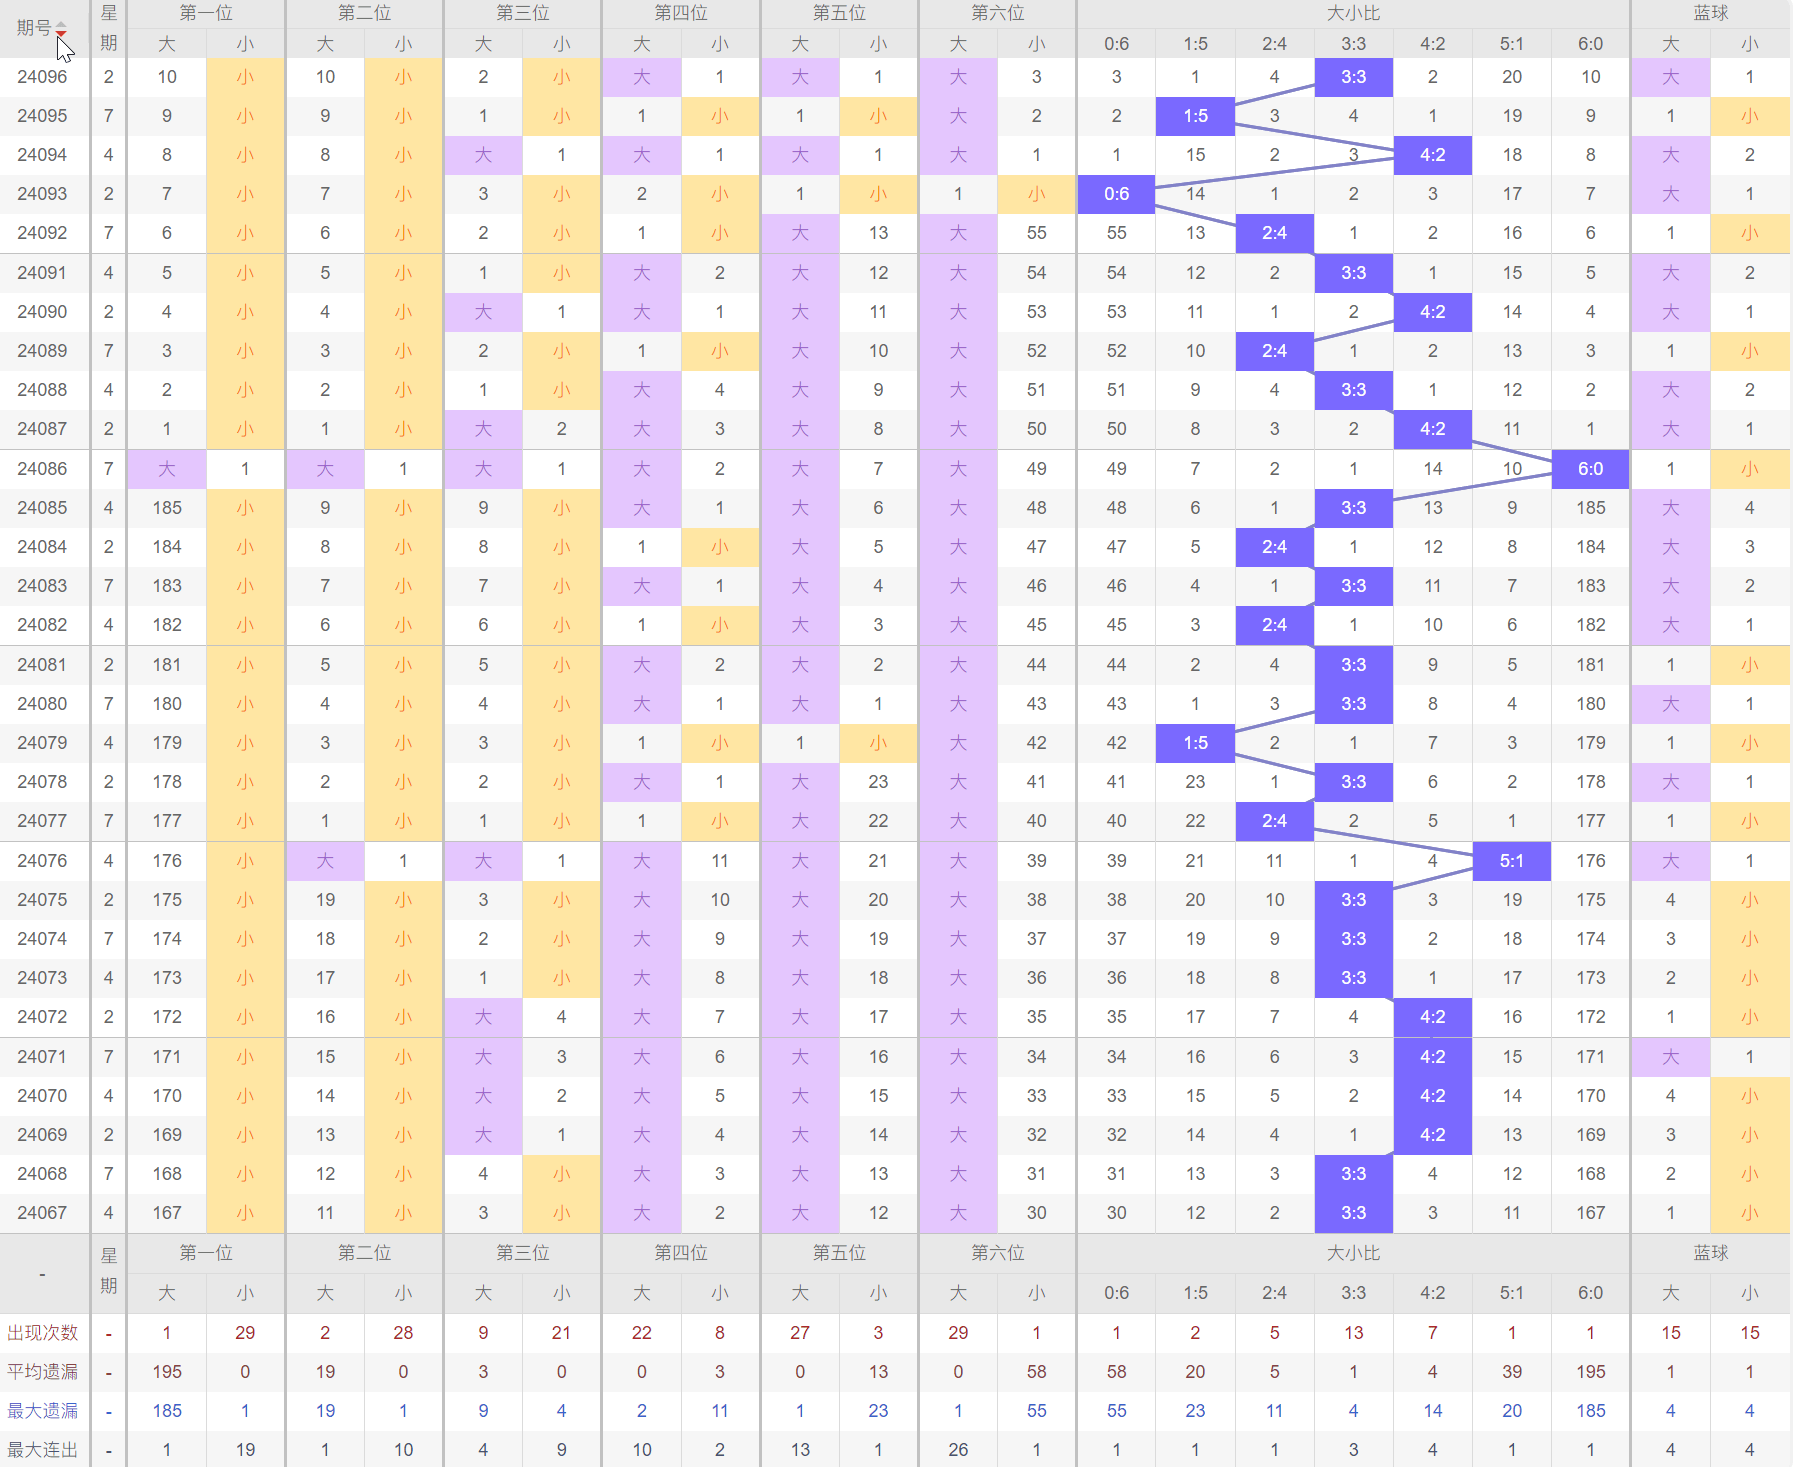Click value 9 in 最大遗漏 row
The width and height of the screenshot is (1793, 1467).
[483, 1411]
